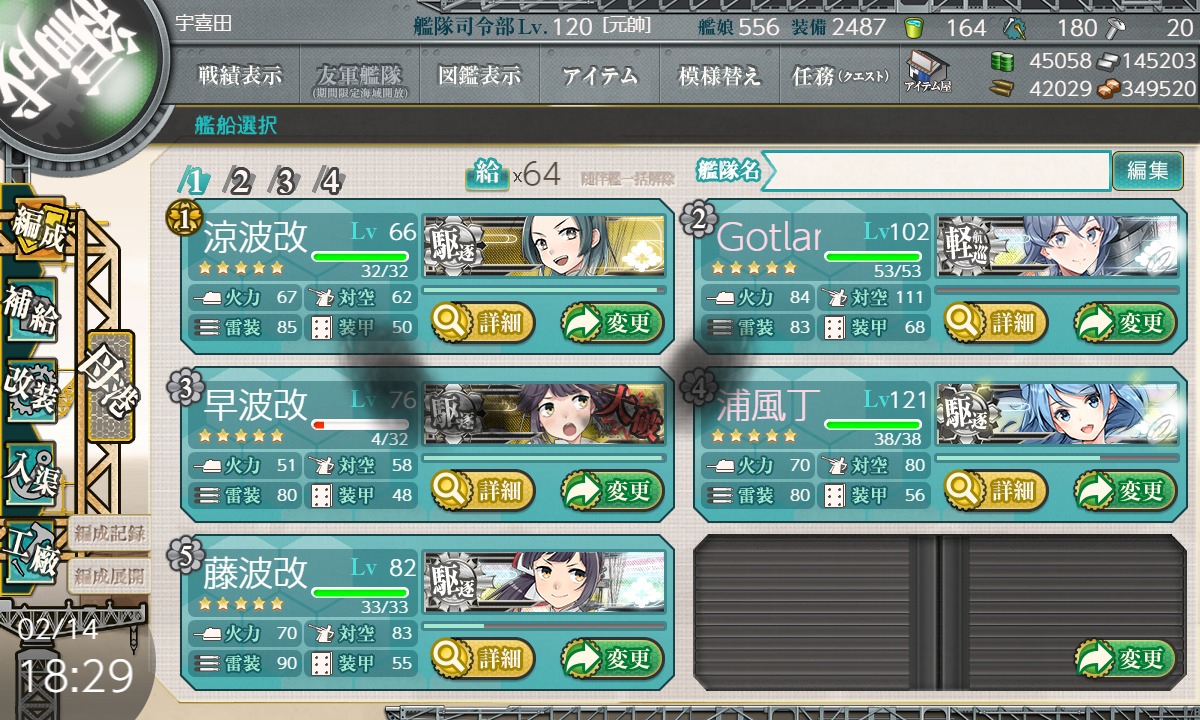Click the 母港 home port emblem
Image resolution: width=1200 pixels, height=720 pixels.
coord(111,385)
